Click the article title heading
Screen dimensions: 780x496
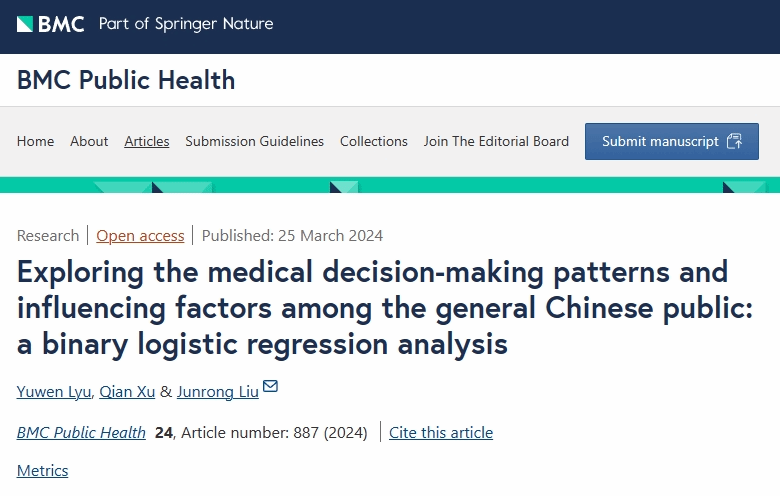[386, 308]
